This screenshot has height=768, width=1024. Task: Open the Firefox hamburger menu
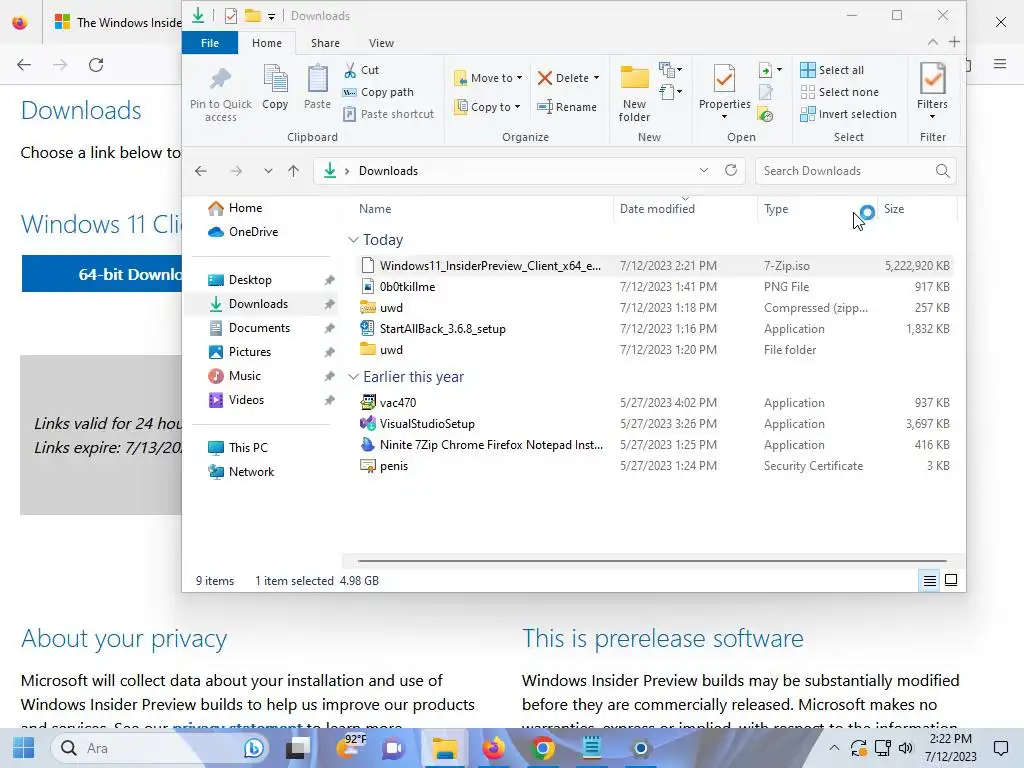click(x=1000, y=64)
